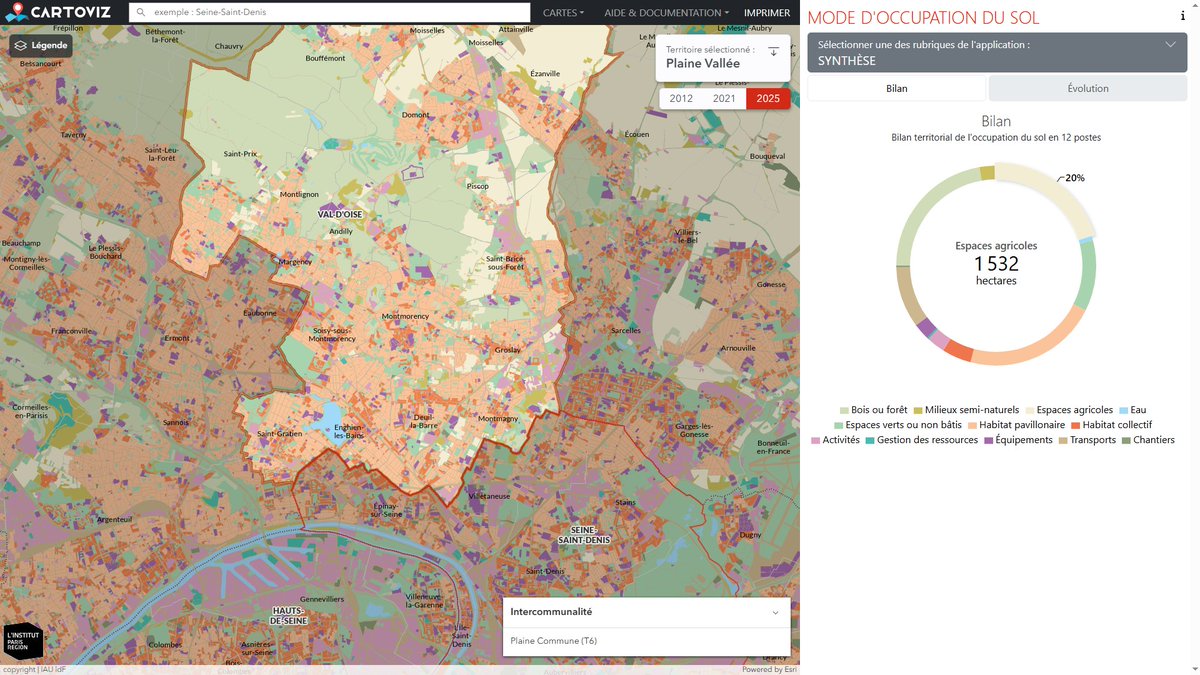The width and height of the screenshot is (1200, 675).
Task: Toggle Gestion des ressources legend item
Action: pos(921,440)
